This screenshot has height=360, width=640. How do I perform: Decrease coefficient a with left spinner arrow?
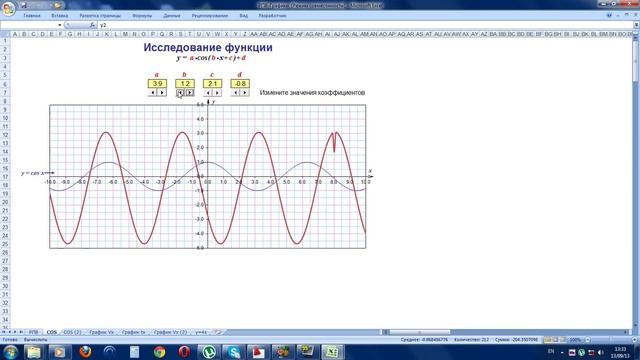(x=153, y=93)
